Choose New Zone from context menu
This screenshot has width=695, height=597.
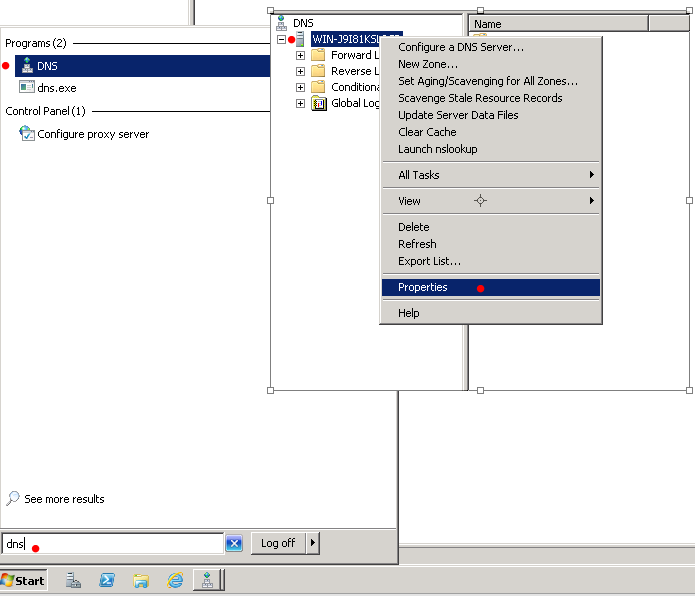click(491, 64)
